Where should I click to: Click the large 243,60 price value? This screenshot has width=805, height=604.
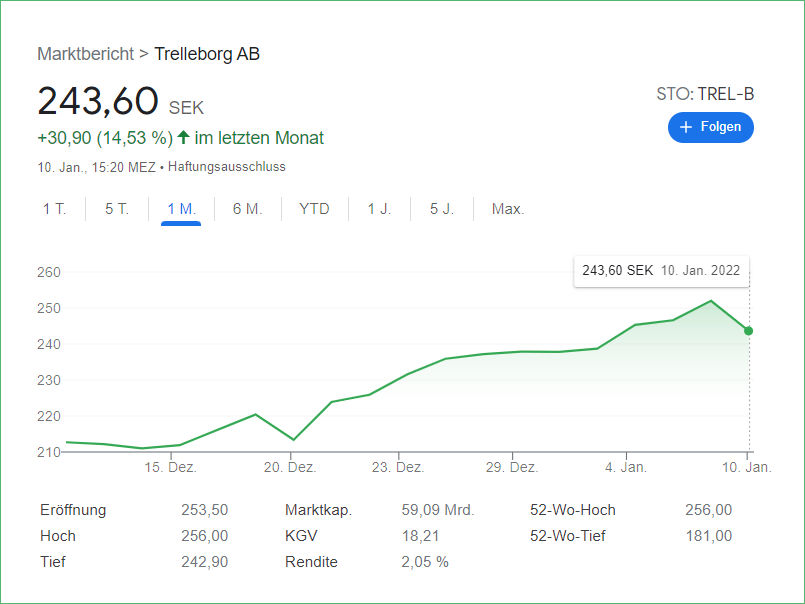98,101
